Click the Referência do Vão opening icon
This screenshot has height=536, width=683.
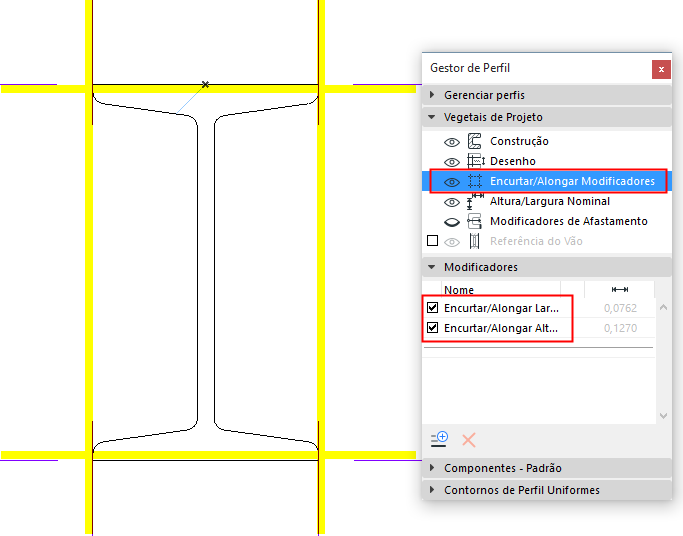coord(474,241)
